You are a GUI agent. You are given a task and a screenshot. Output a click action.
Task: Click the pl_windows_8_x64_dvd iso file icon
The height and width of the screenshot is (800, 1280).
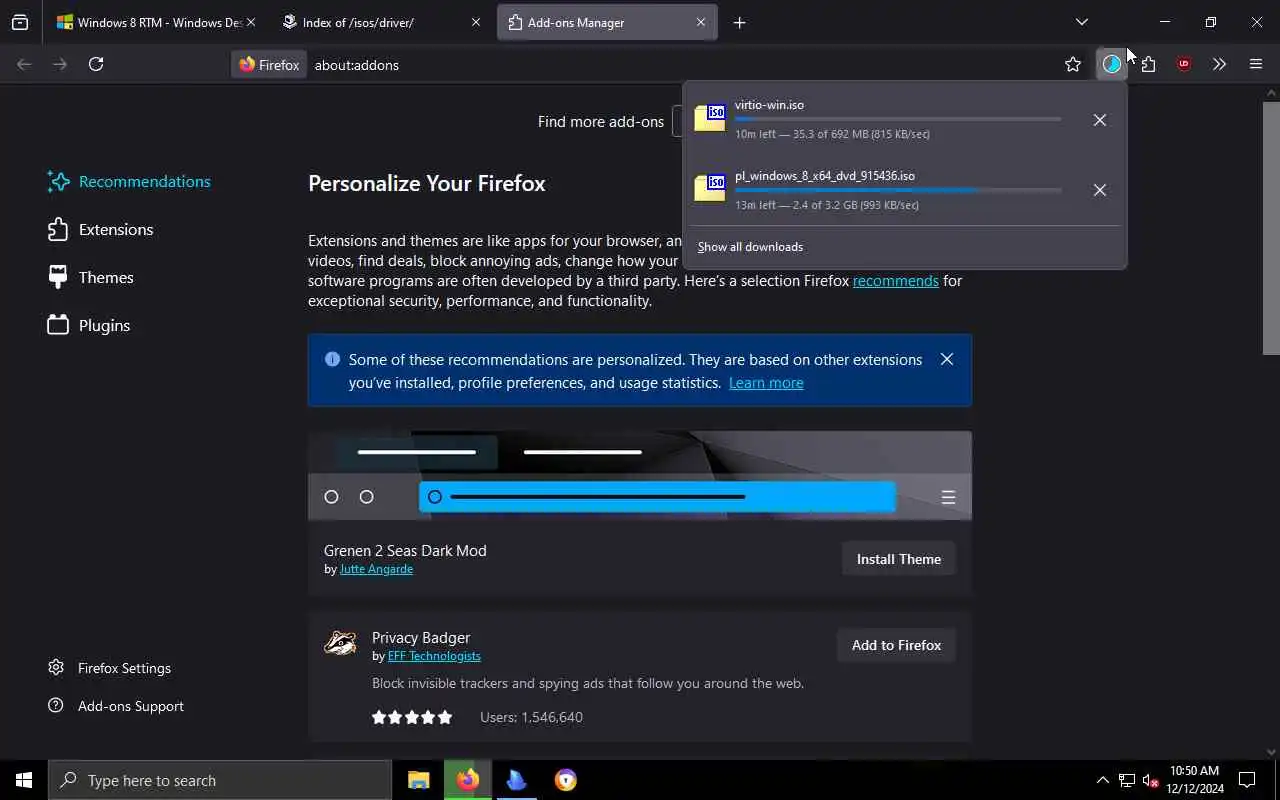pyautogui.click(x=710, y=187)
